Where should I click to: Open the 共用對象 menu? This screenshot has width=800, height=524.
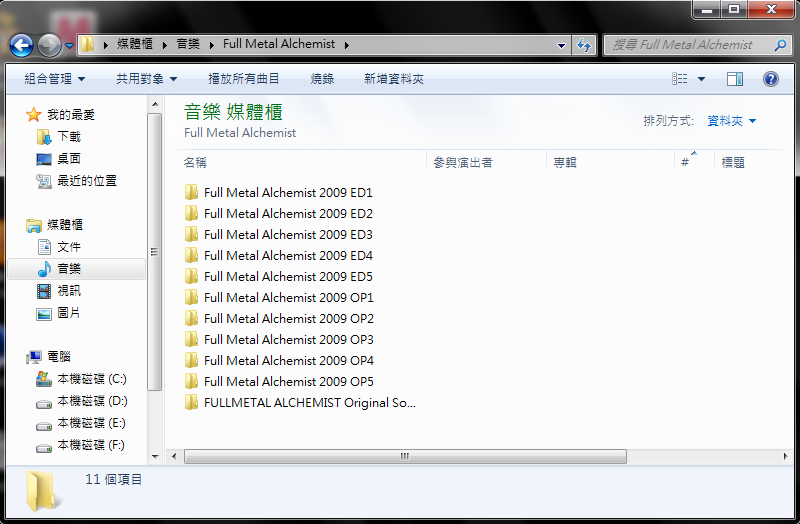coord(147,79)
